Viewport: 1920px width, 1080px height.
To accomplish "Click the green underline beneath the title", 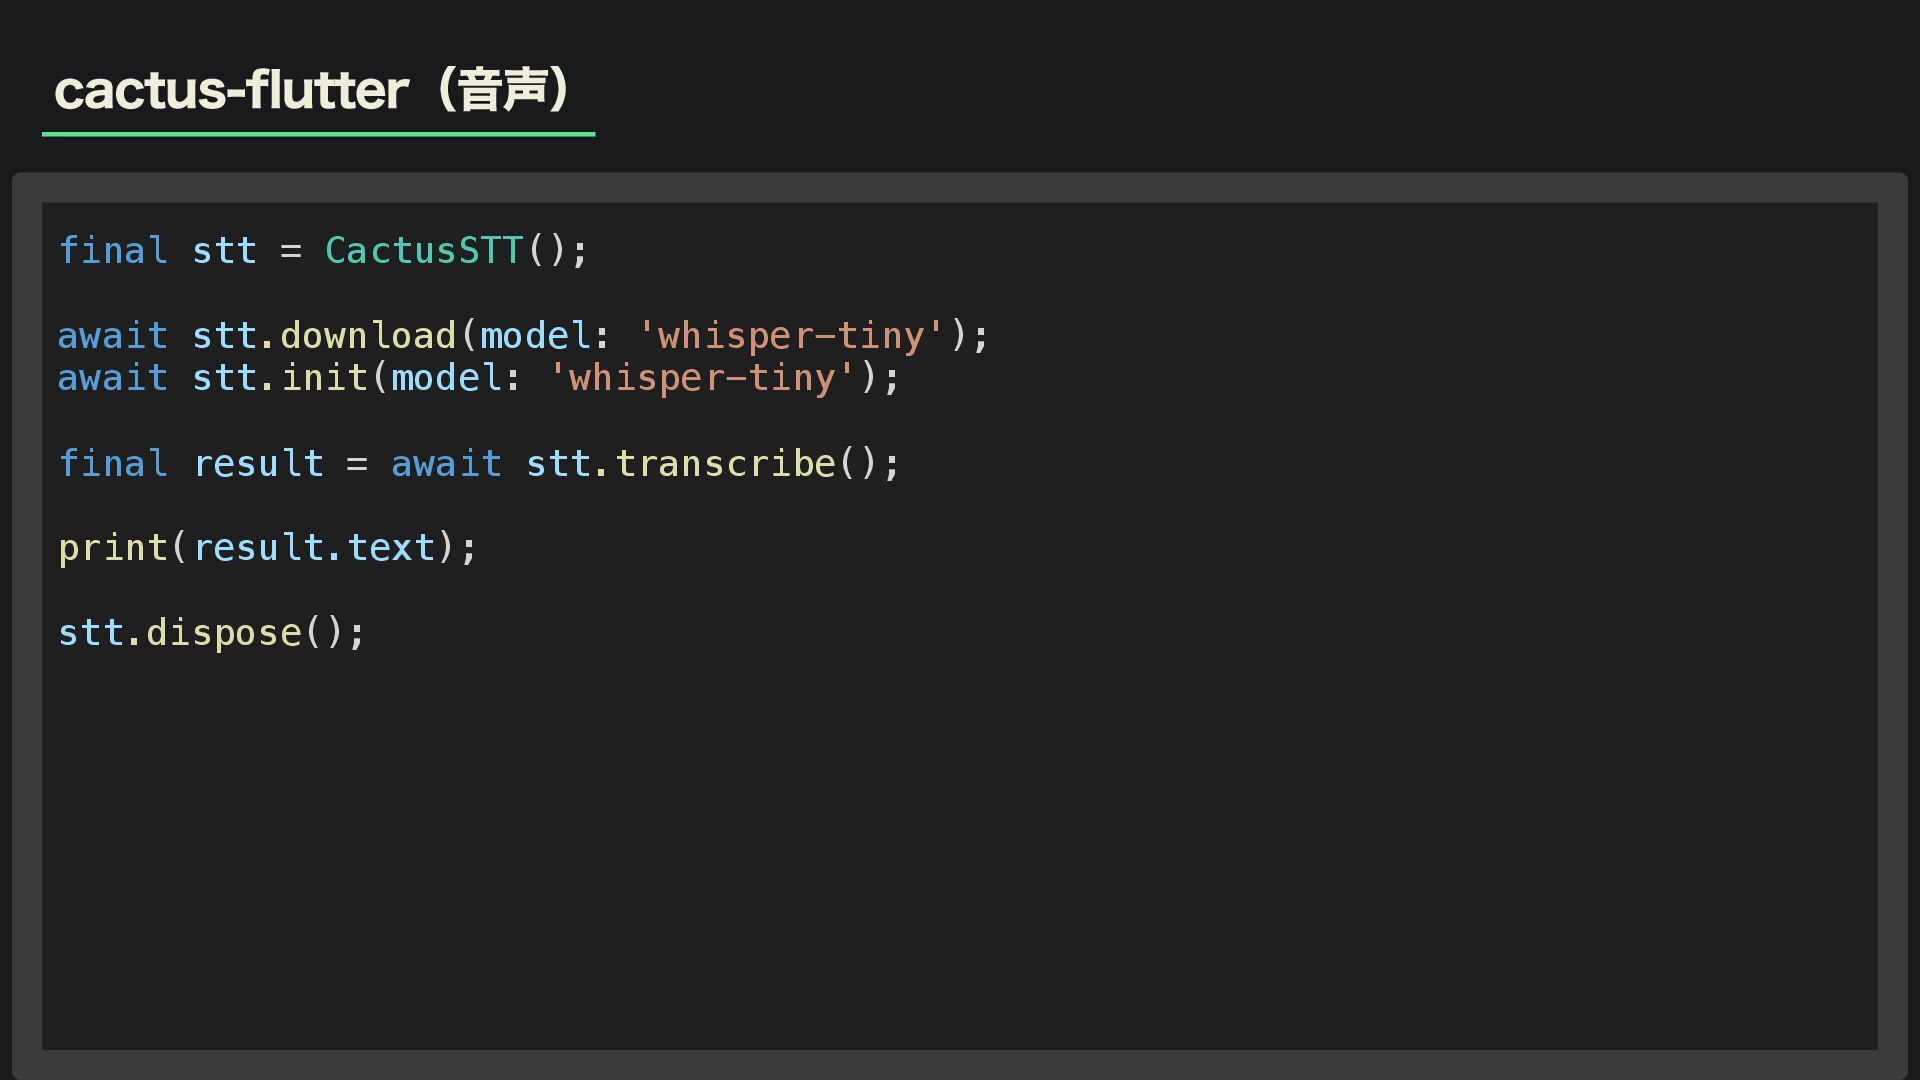I will tap(318, 133).
